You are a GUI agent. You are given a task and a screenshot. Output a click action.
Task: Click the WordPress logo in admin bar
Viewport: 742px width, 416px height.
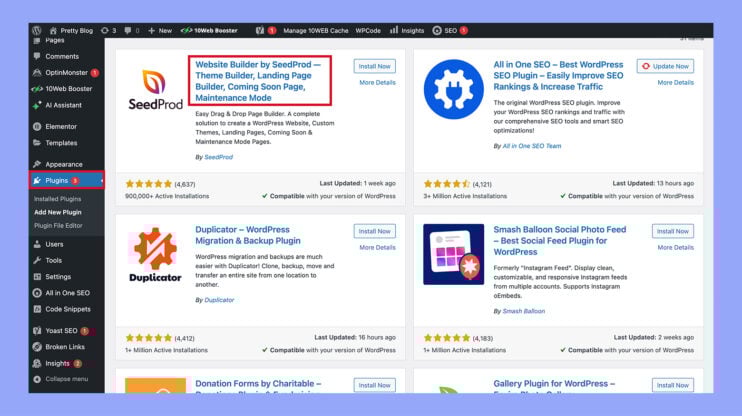[x=37, y=31]
